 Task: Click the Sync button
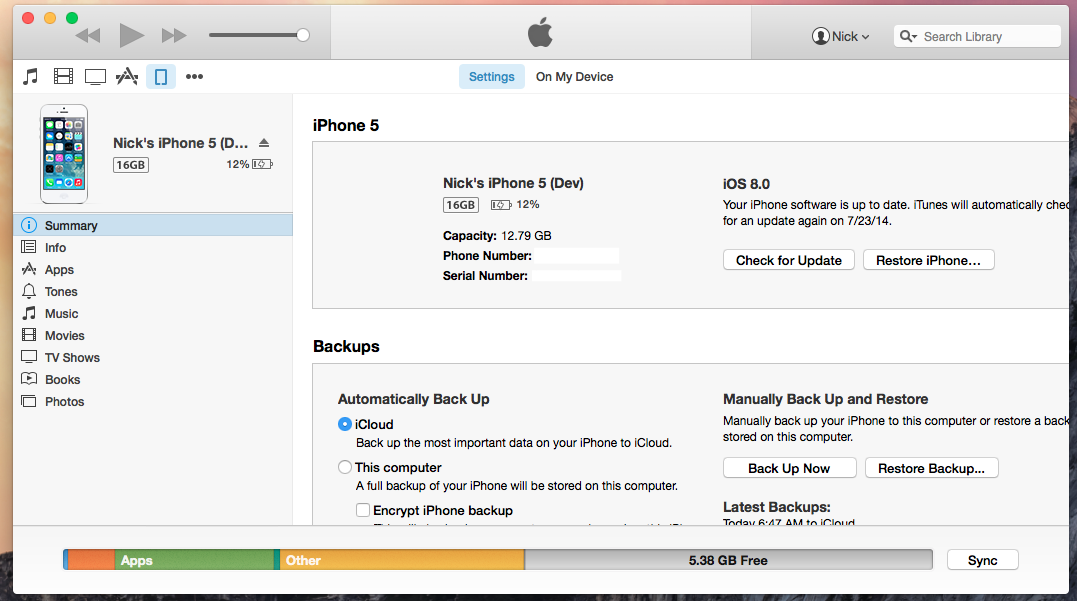pyautogui.click(x=982, y=560)
